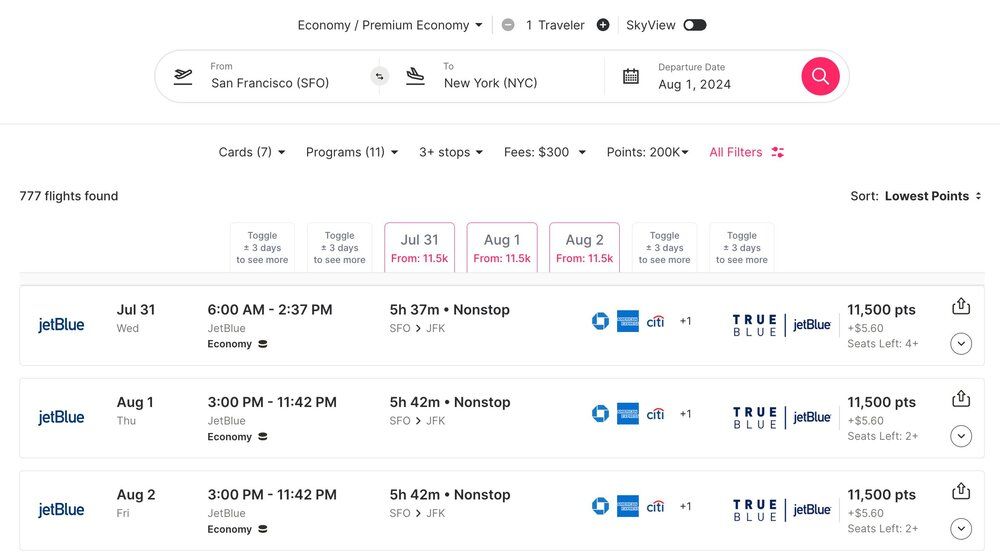Click share icon for Aug 1 flight
This screenshot has height=560, width=1000.
pyautogui.click(x=961, y=399)
